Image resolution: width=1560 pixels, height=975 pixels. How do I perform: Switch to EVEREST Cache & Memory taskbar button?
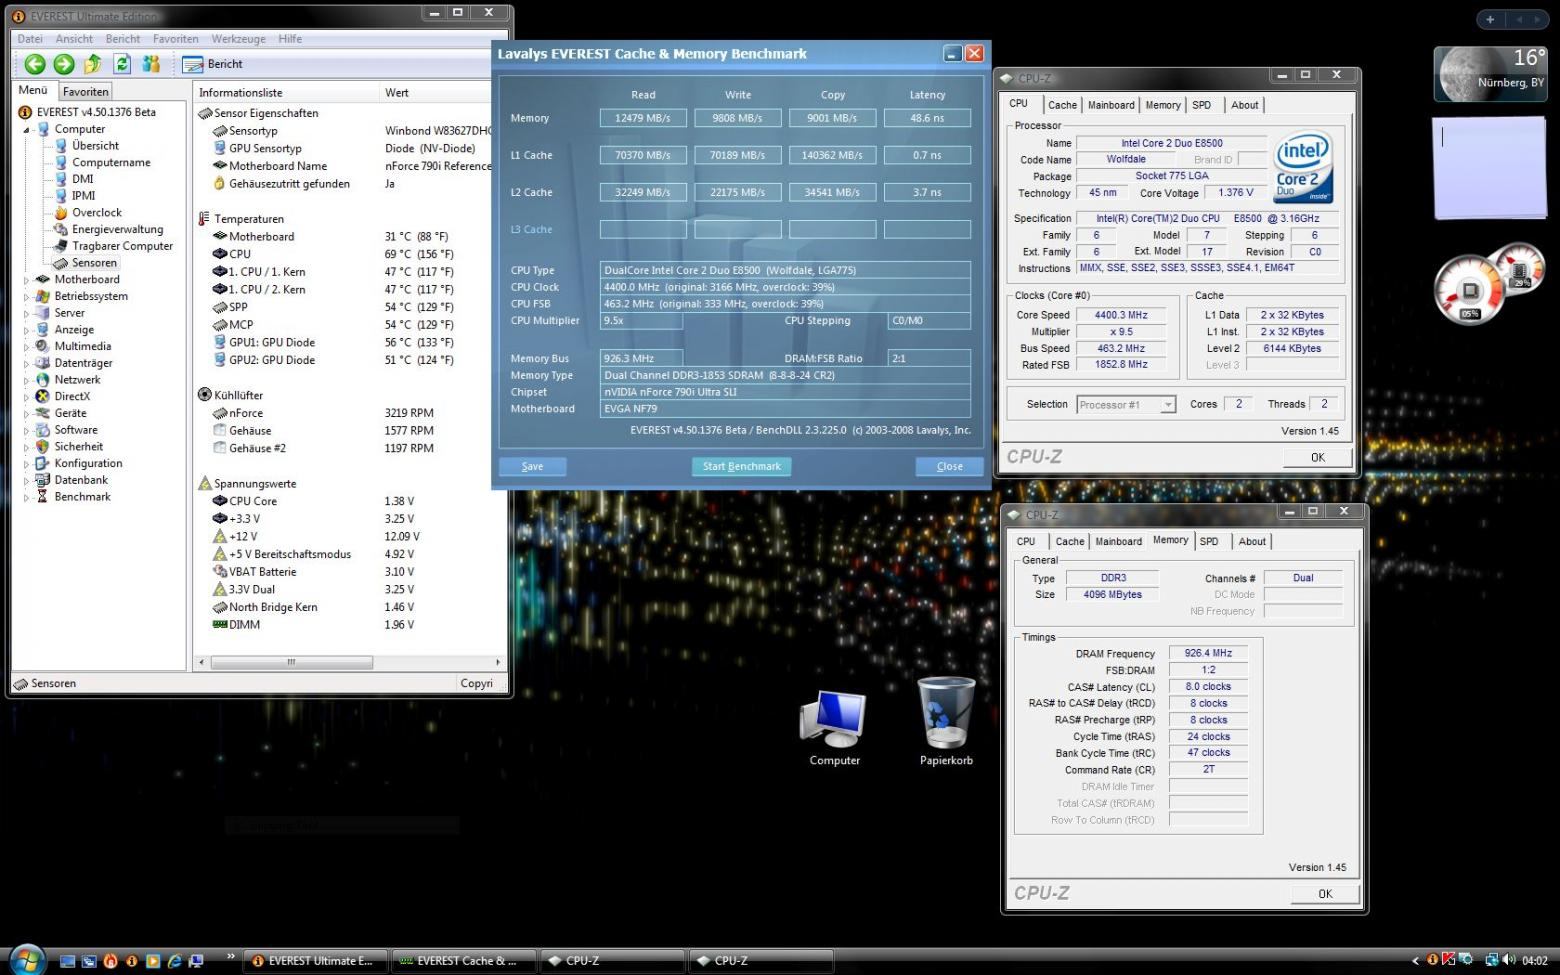(463, 961)
